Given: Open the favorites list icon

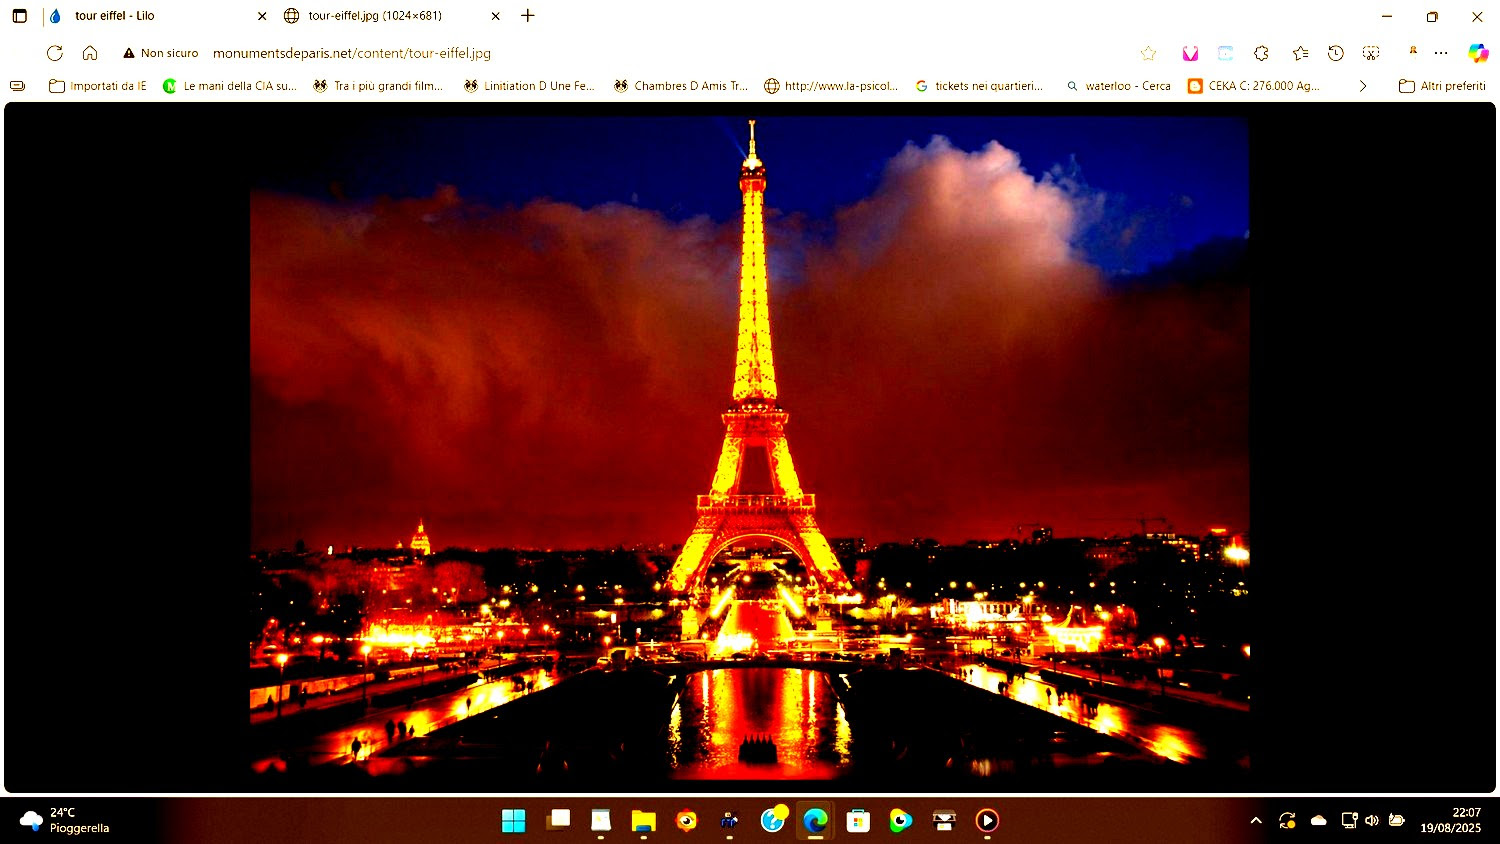Looking at the screenshot, I should (1299, 53).
